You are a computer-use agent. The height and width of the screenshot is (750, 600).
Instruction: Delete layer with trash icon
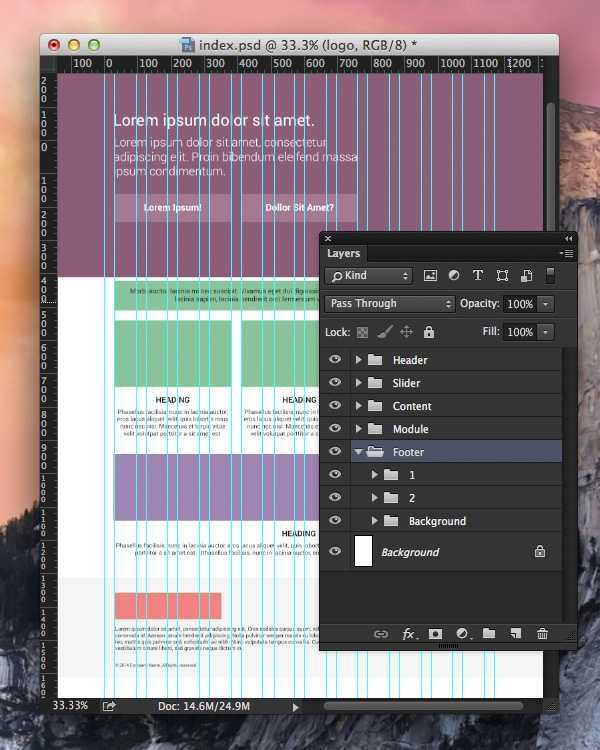(x=542, y=634)
